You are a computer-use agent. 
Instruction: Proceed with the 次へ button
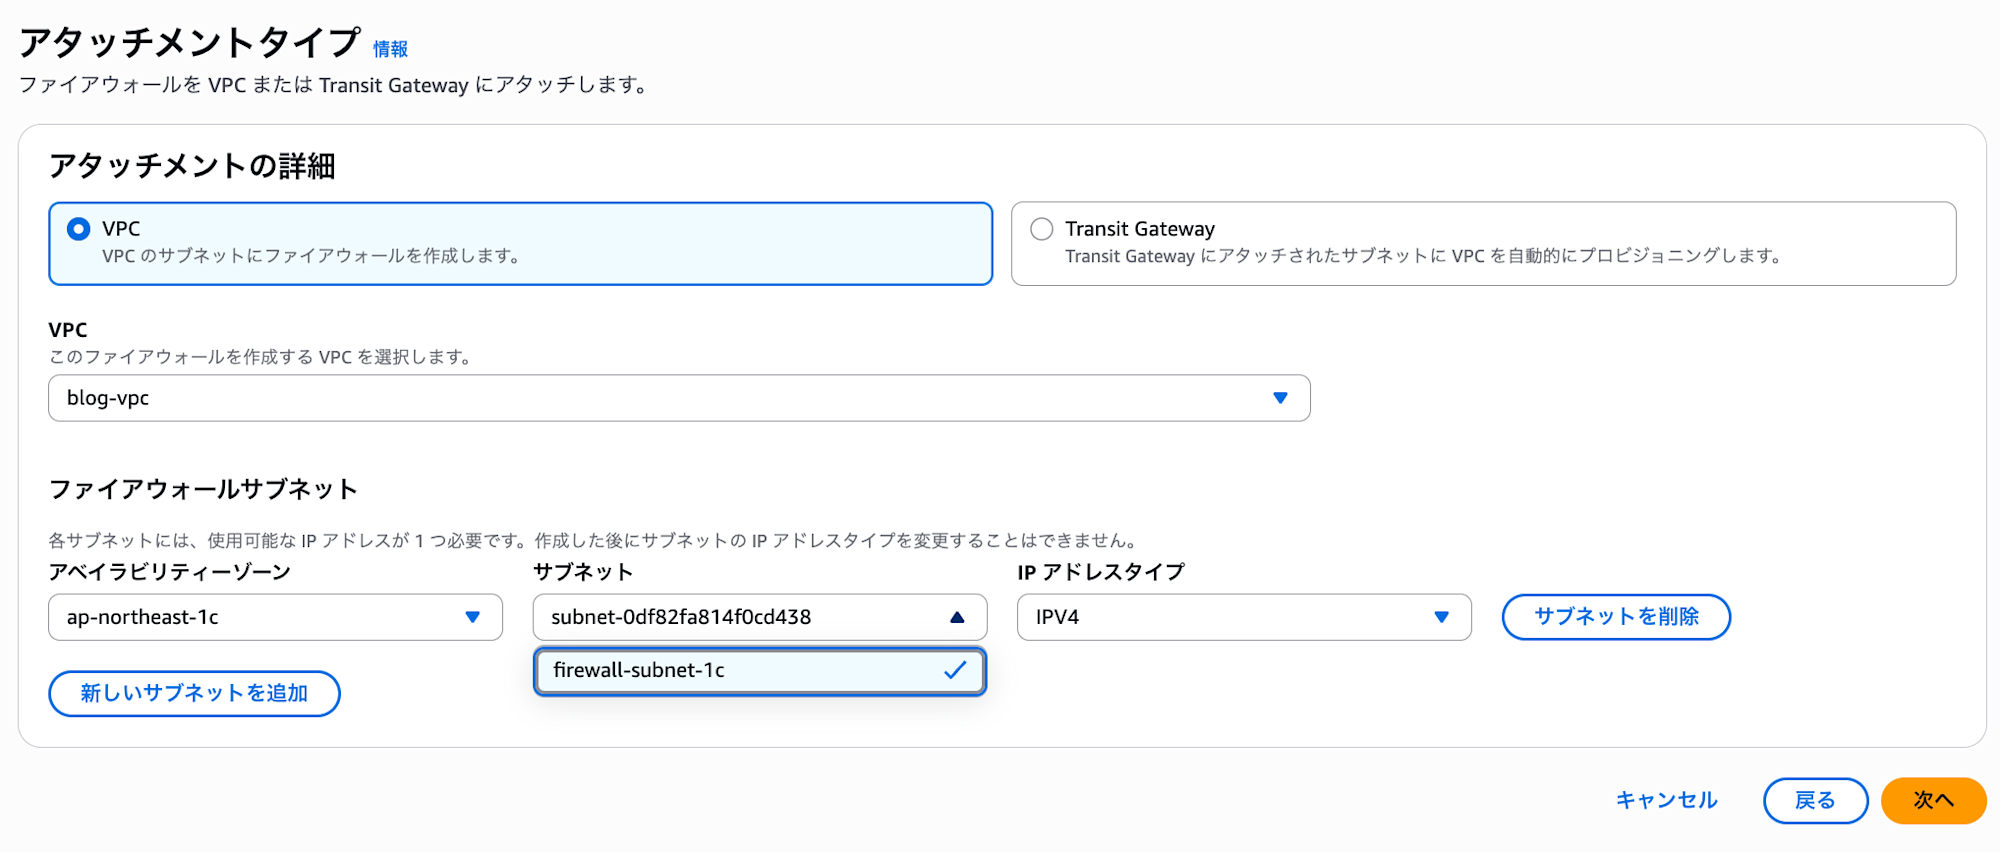coord(1933,800)
